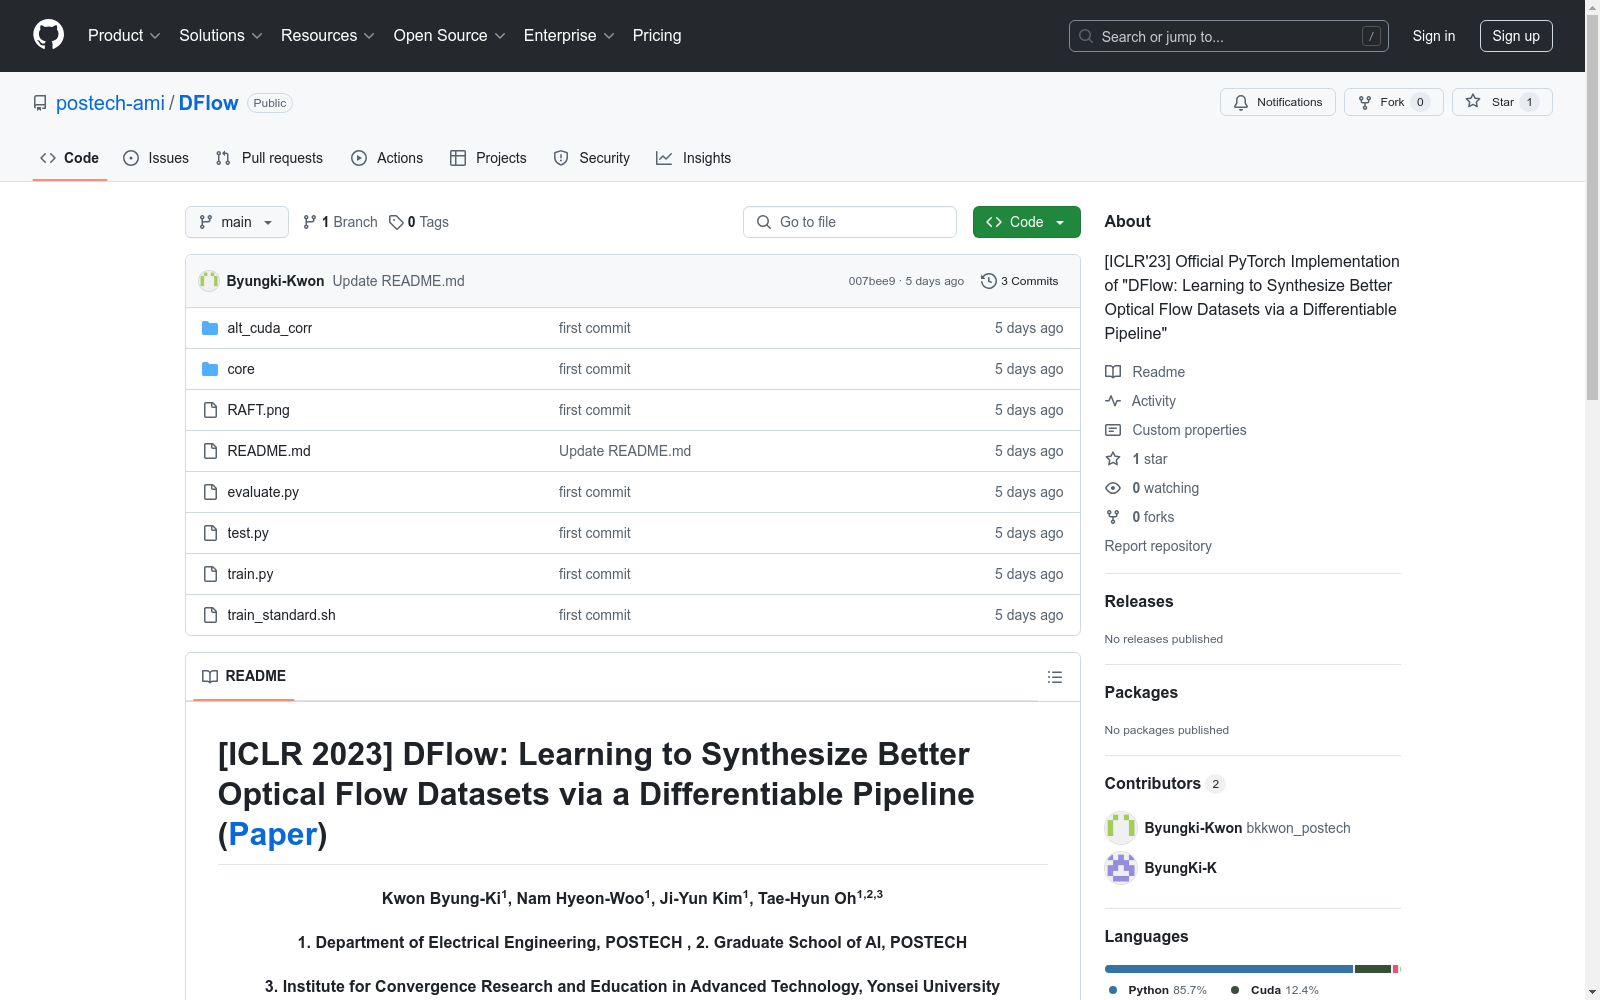Click the Readme book icon in About
Viewport: 1600px width, 1000px height.
(x=1113, y=372)
